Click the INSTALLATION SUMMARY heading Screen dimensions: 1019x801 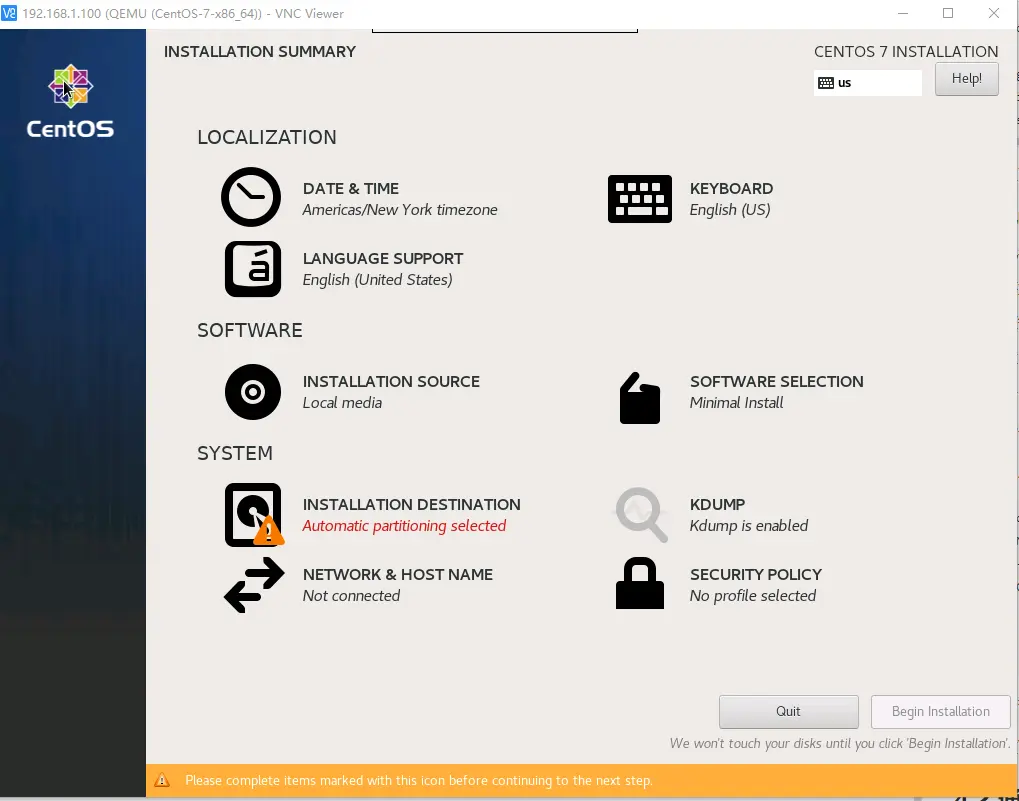click(260, 51)
